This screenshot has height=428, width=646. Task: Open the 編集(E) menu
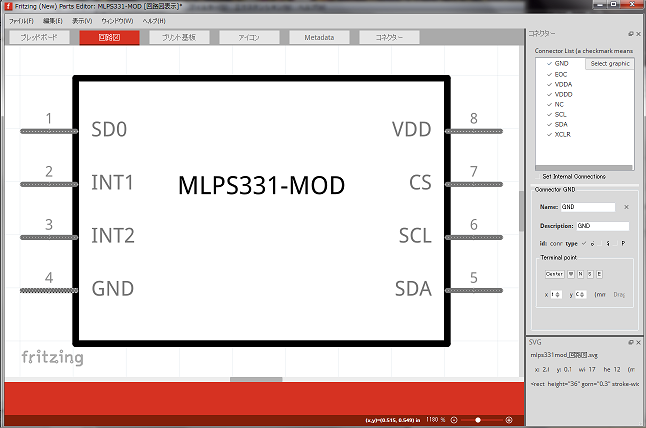[53, 21]
